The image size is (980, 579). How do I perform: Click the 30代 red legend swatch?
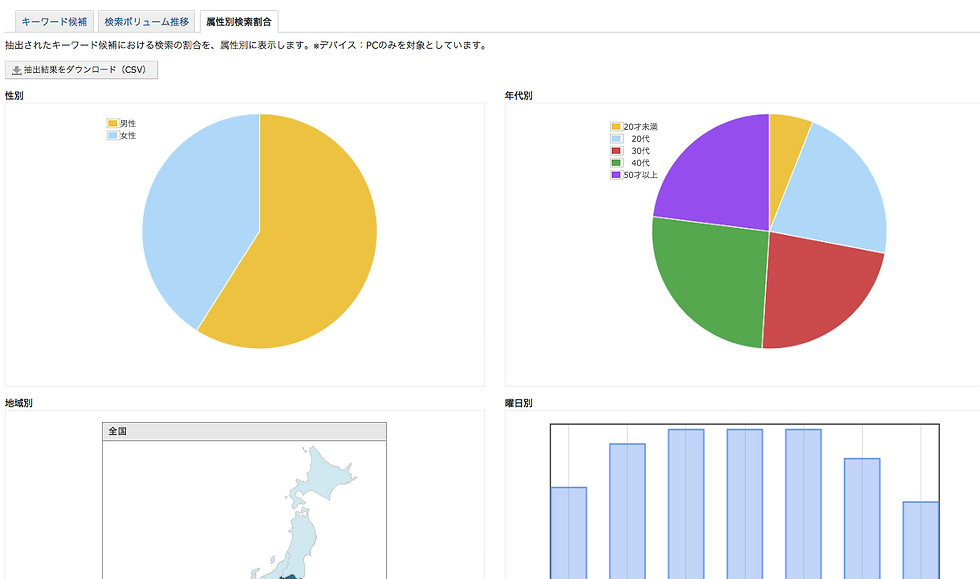click(x=616, y=151)
